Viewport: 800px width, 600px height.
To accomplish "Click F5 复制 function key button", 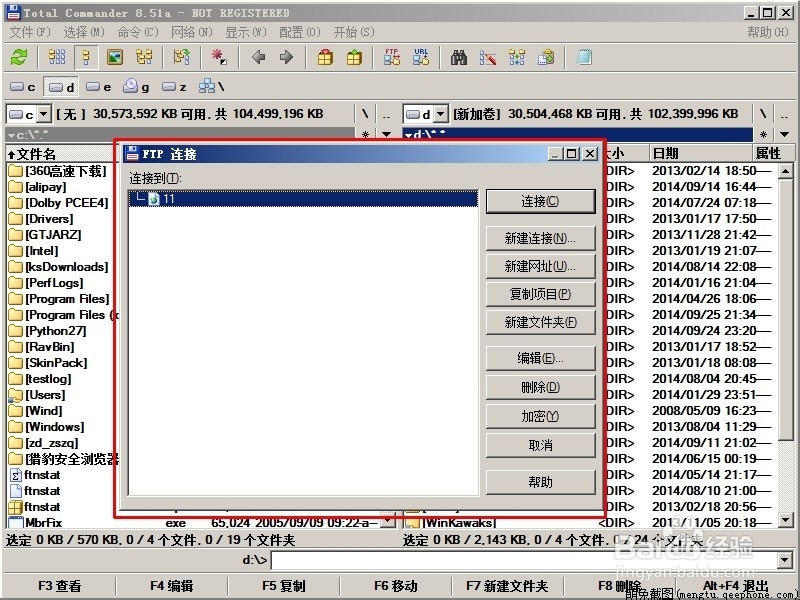I will pos(284,586).
